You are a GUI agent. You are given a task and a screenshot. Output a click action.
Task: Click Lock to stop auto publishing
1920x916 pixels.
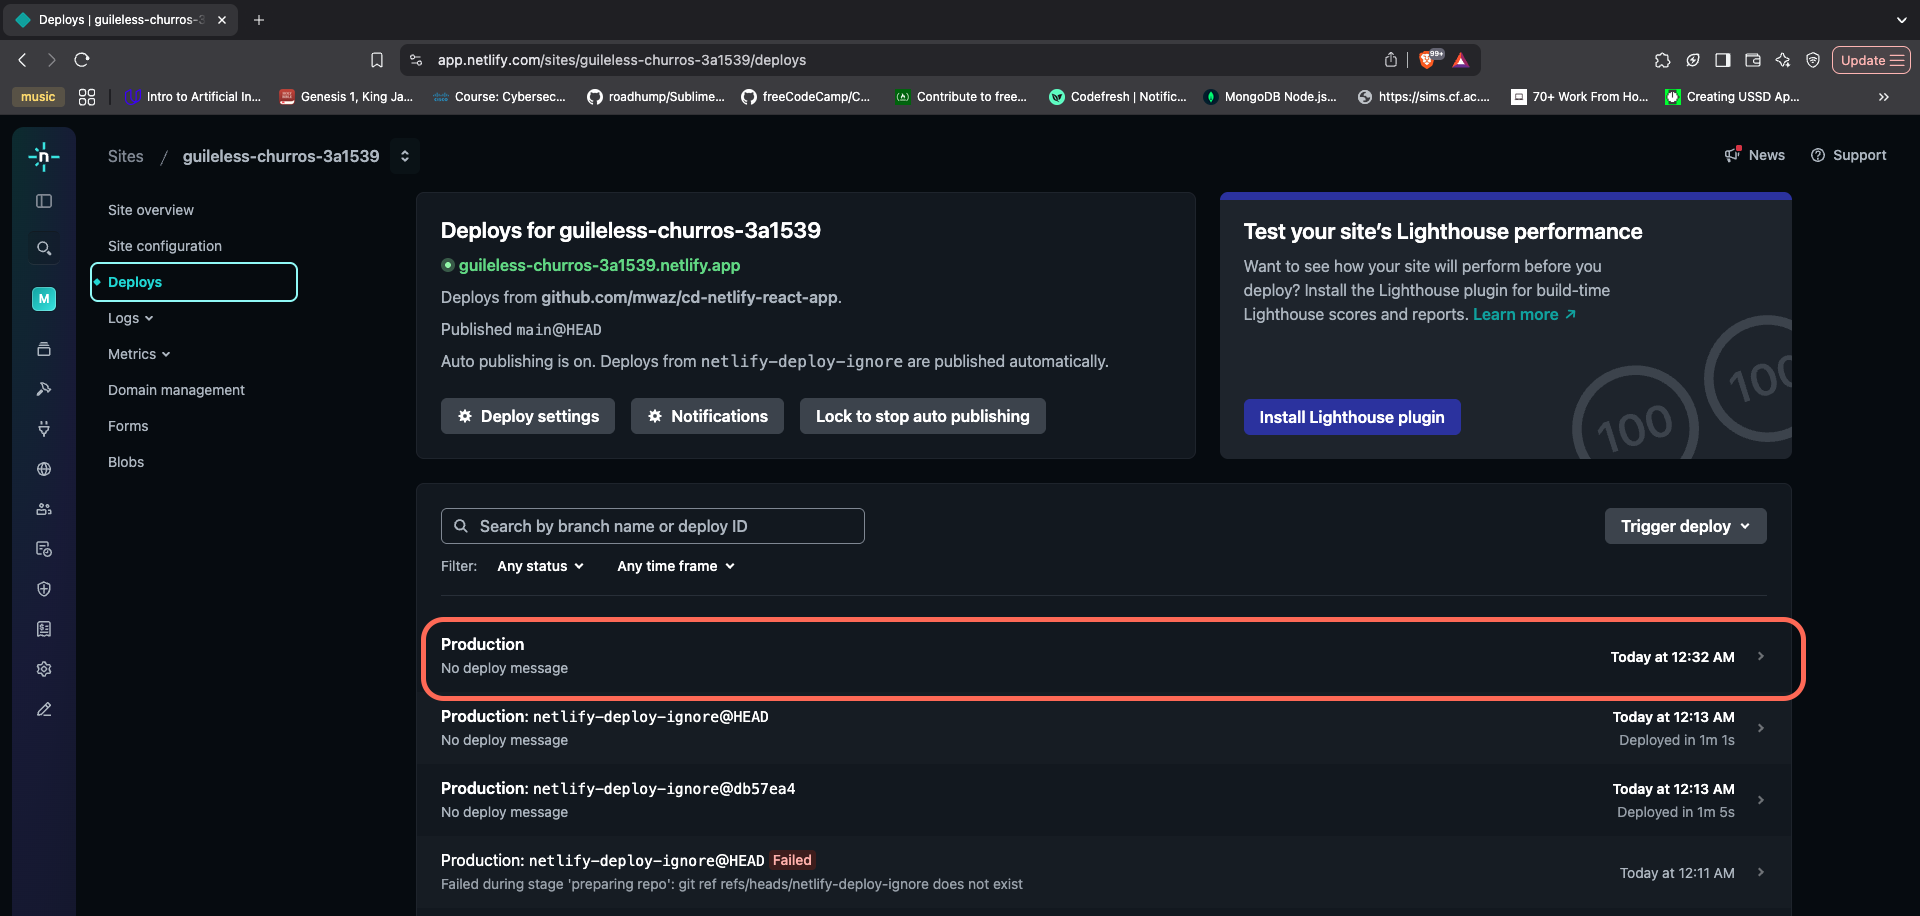click(x=922, y=416)
